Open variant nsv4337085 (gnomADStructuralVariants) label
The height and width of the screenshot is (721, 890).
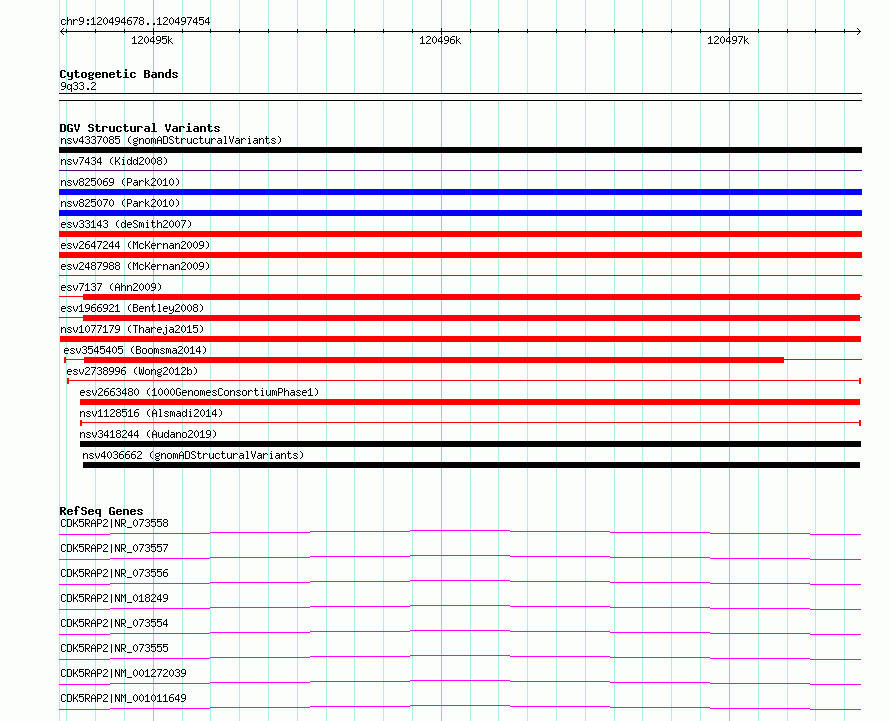[171, 140]
